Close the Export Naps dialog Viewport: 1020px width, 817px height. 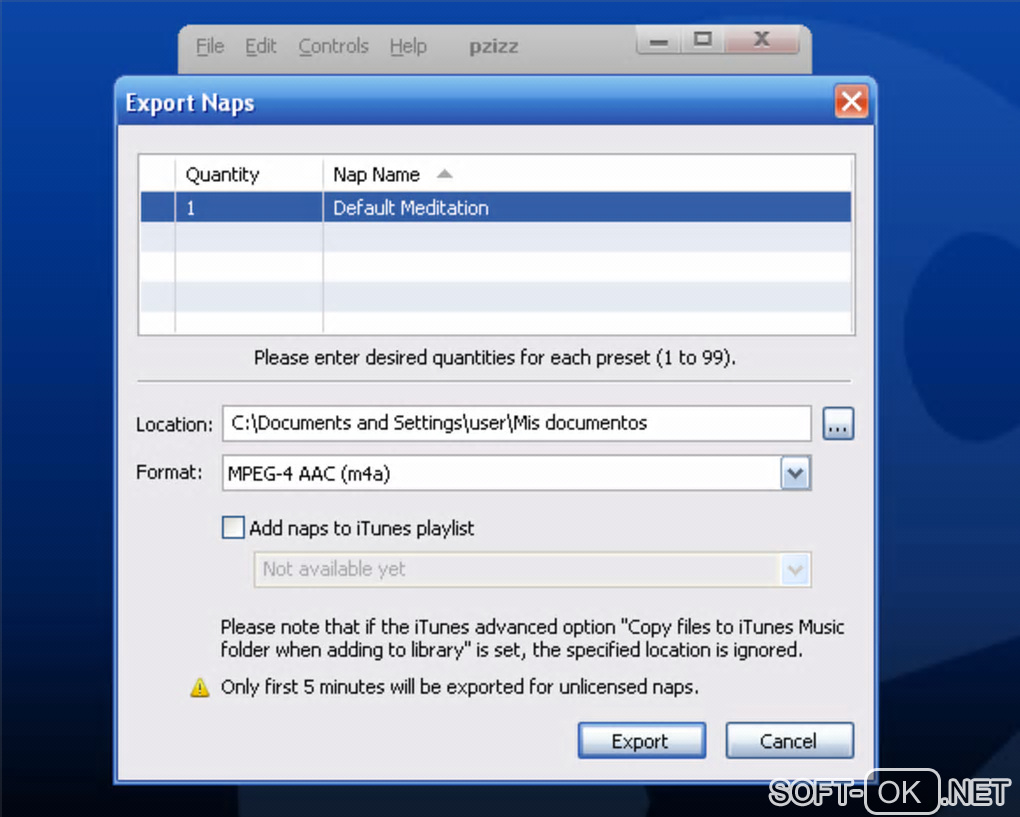click(852, 102)
